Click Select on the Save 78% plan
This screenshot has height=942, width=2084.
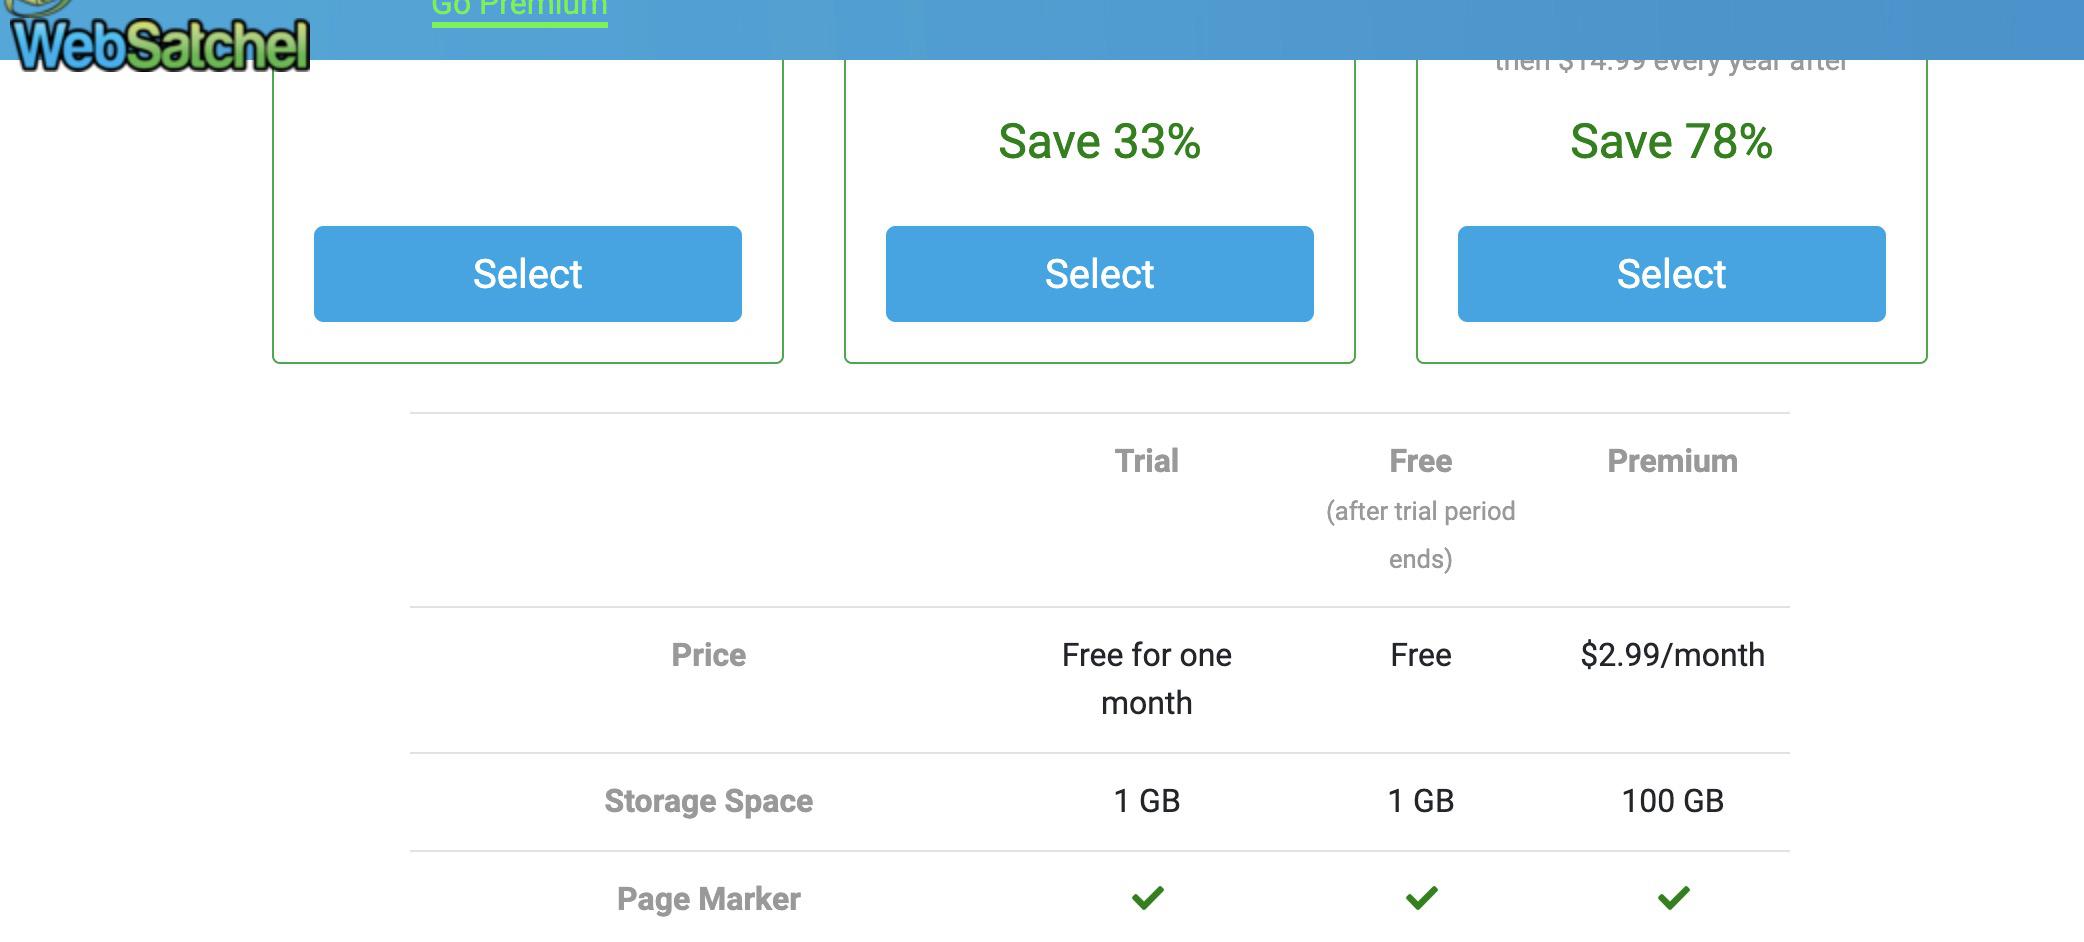[x=1672, y=274]
